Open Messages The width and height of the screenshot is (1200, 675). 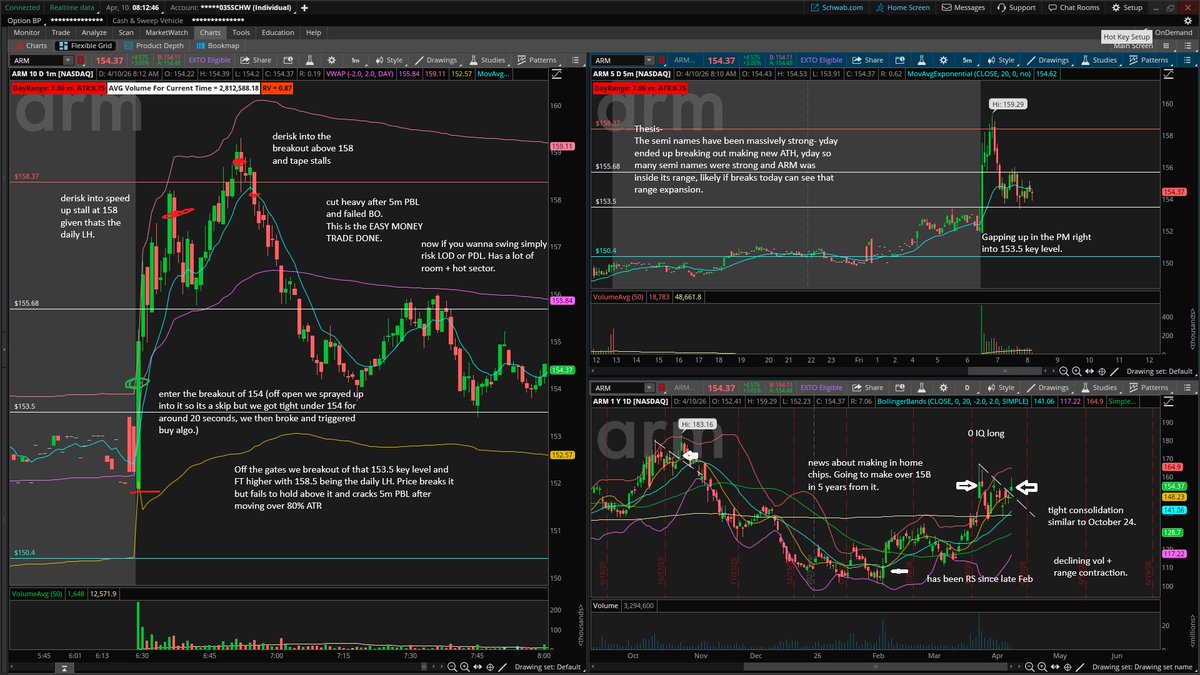tap(963, 8)
